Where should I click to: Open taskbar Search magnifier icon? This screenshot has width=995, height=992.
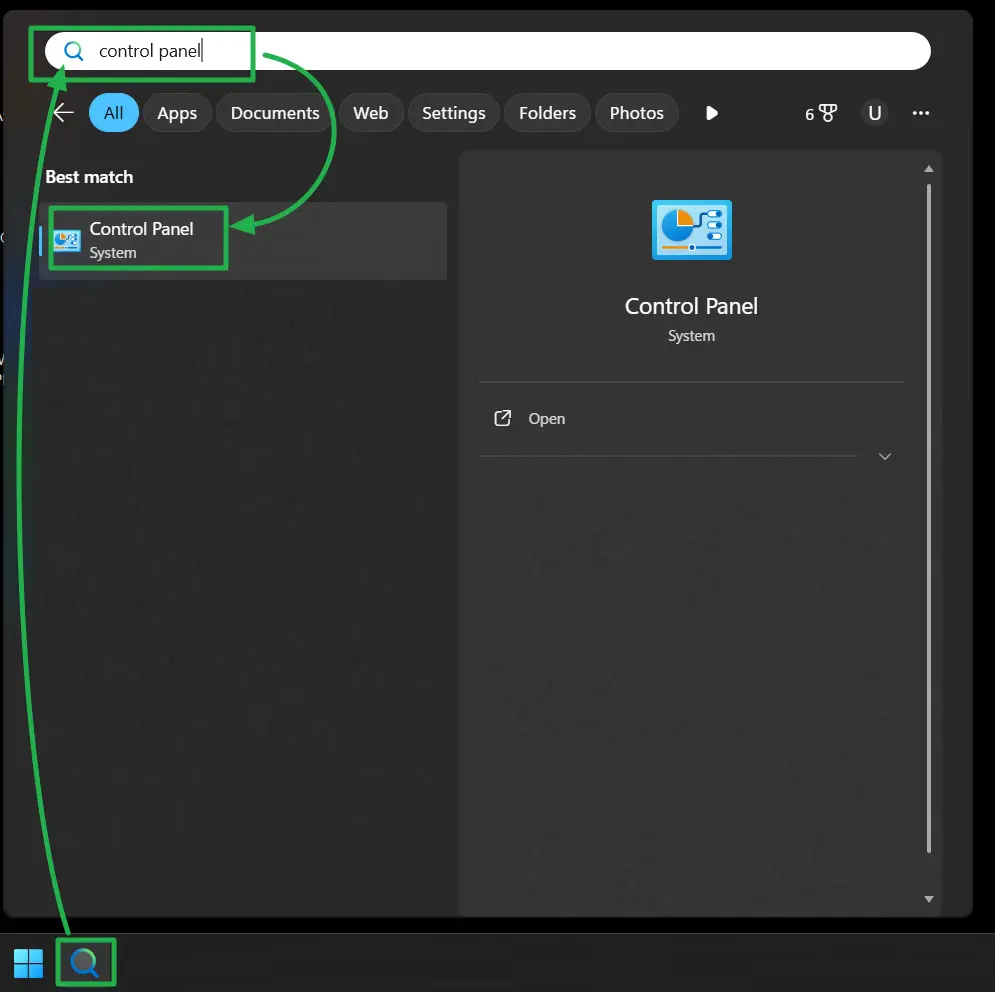[x=84, y=963]
